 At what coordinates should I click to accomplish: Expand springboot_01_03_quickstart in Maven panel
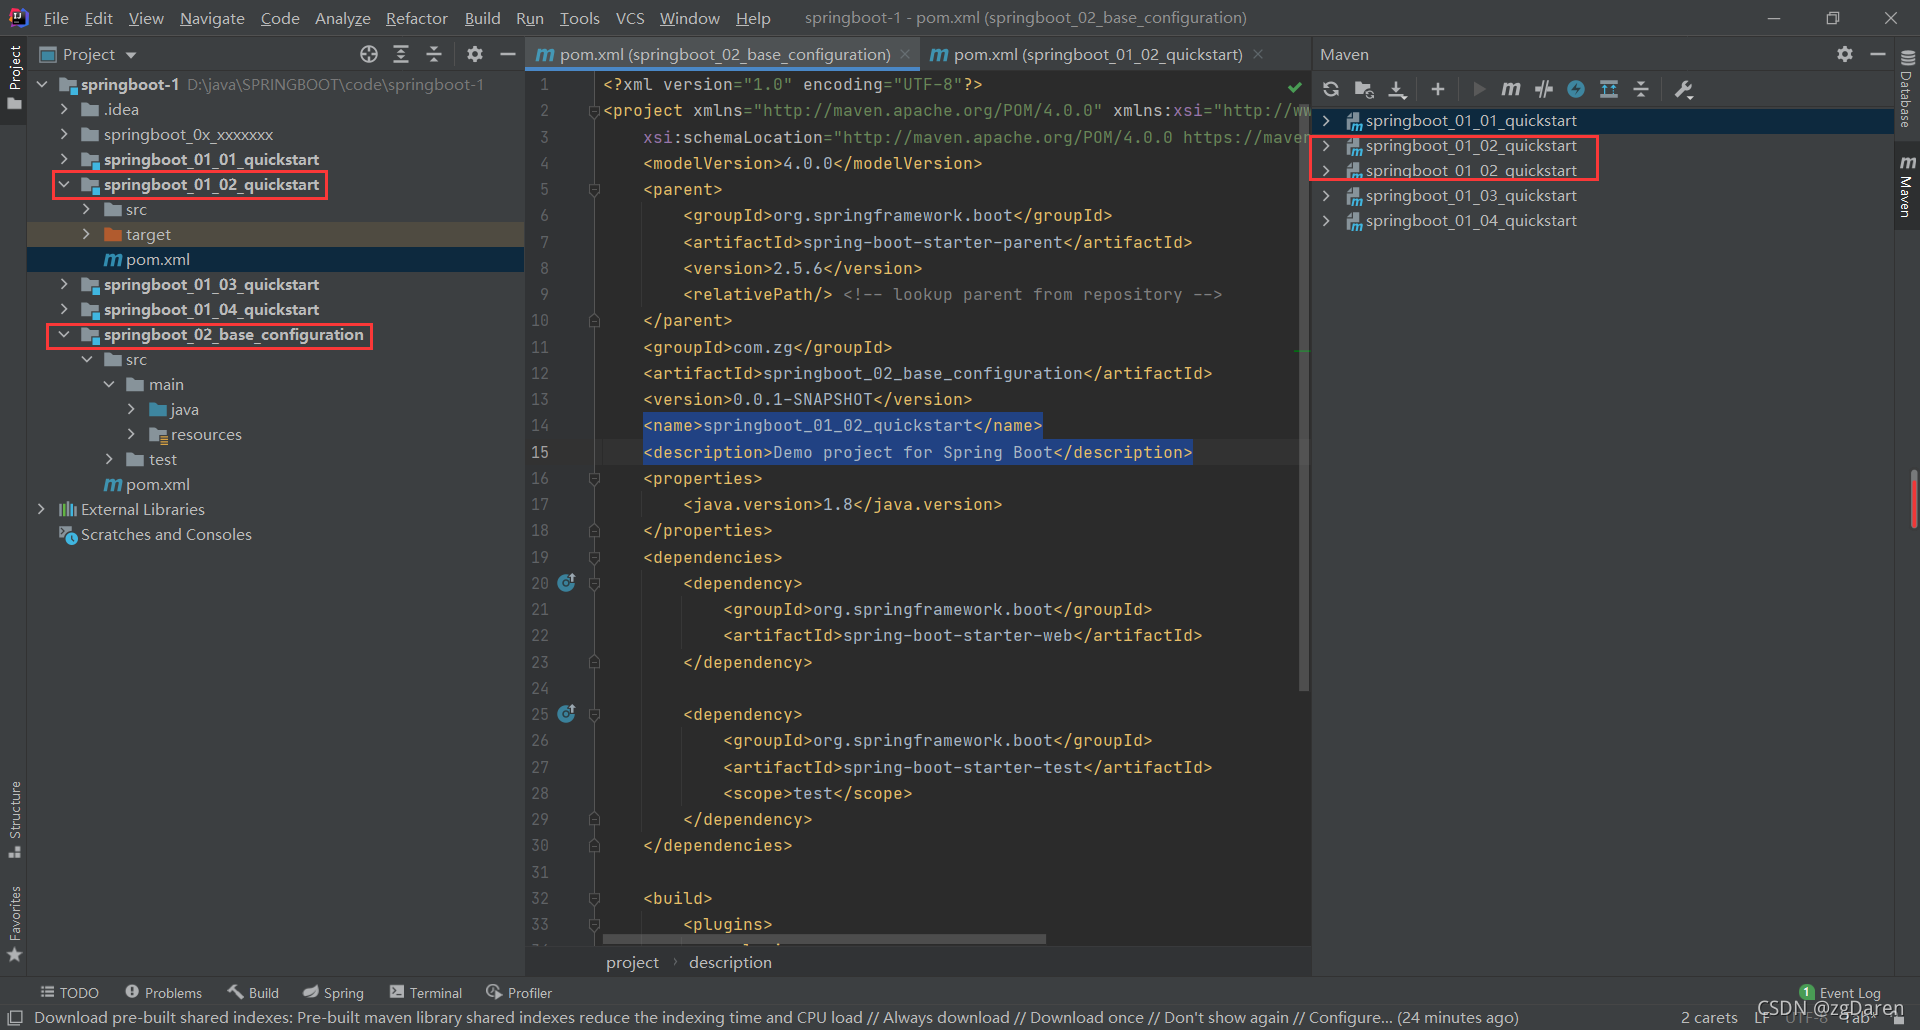point(1326,195)
